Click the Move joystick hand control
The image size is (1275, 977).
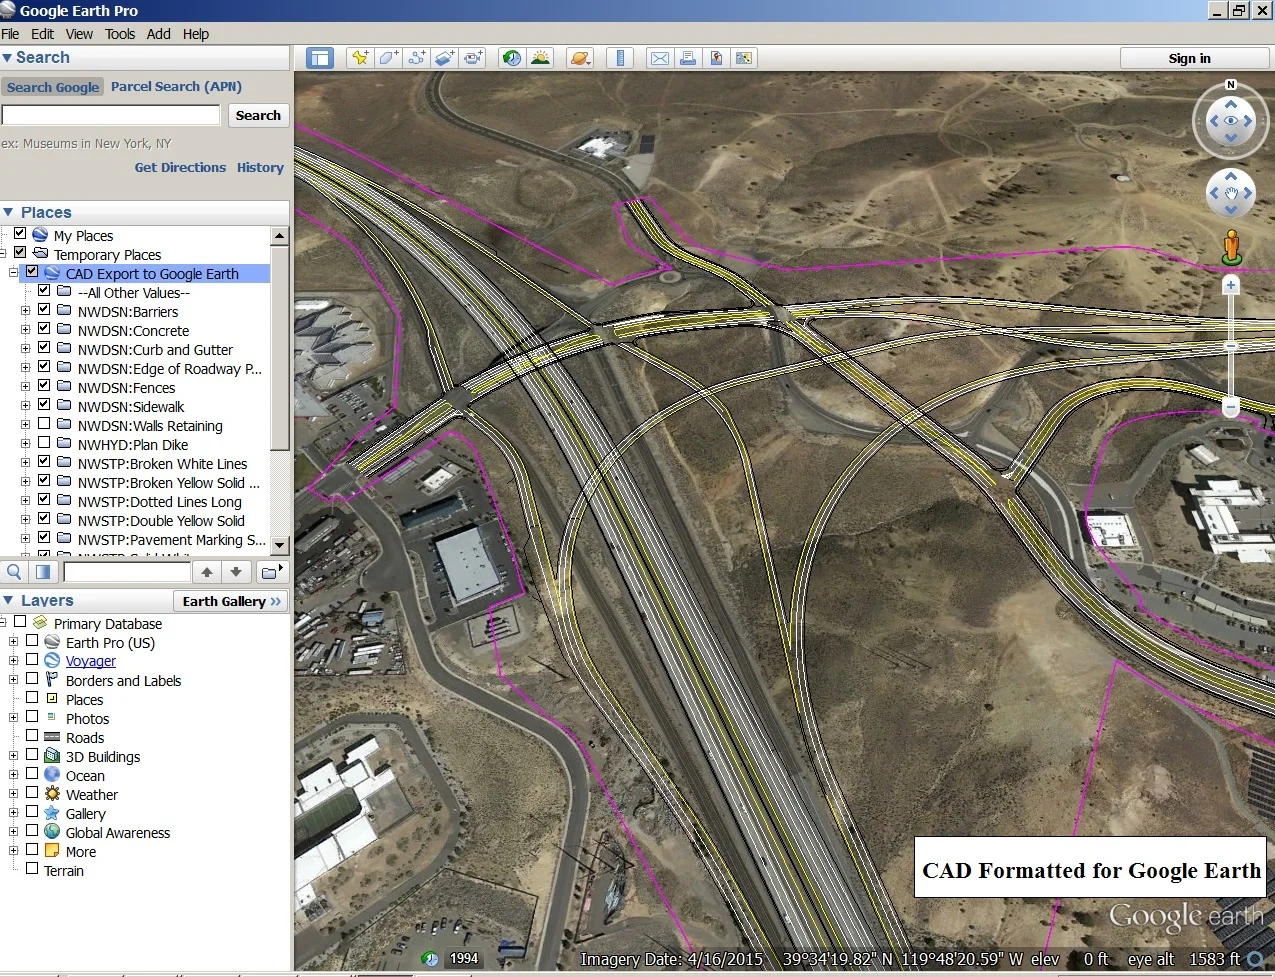(1231, 194)
